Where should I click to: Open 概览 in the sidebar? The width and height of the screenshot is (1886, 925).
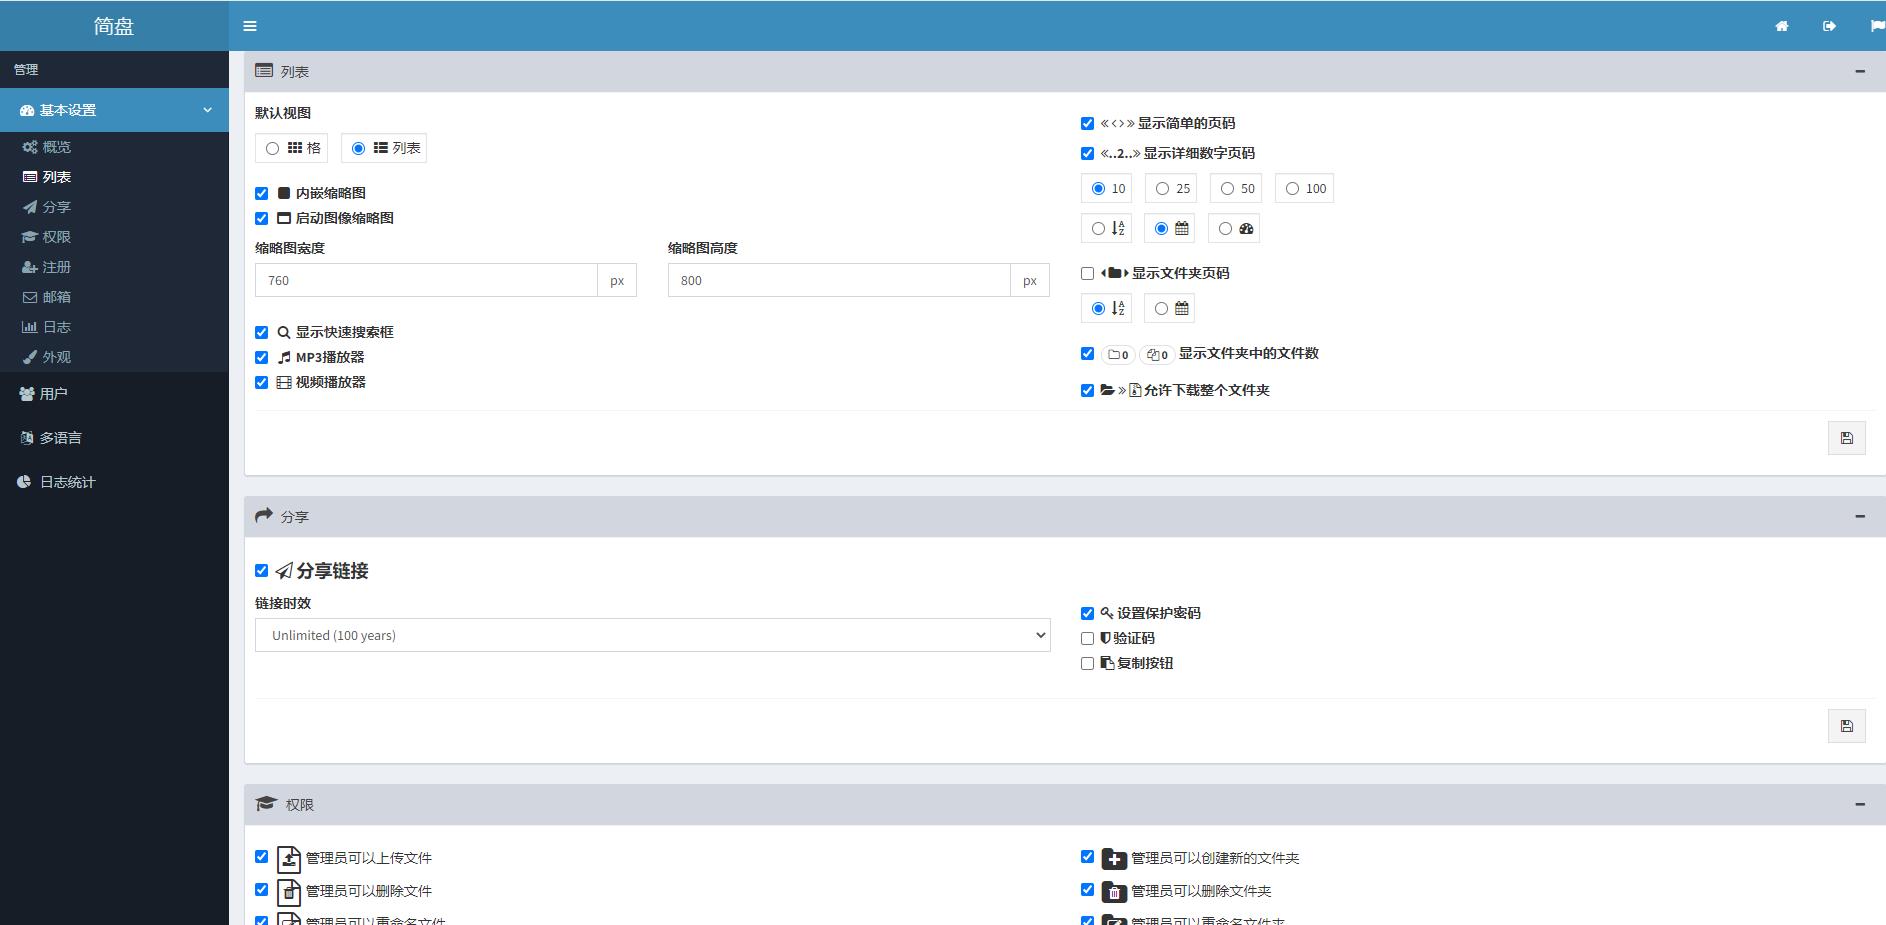[56, 147]
